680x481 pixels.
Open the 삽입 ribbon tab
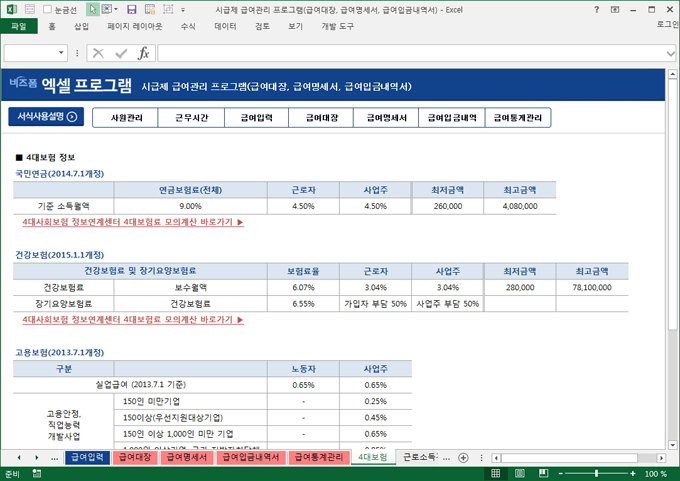pyautogui.click(x=82, y=26)
